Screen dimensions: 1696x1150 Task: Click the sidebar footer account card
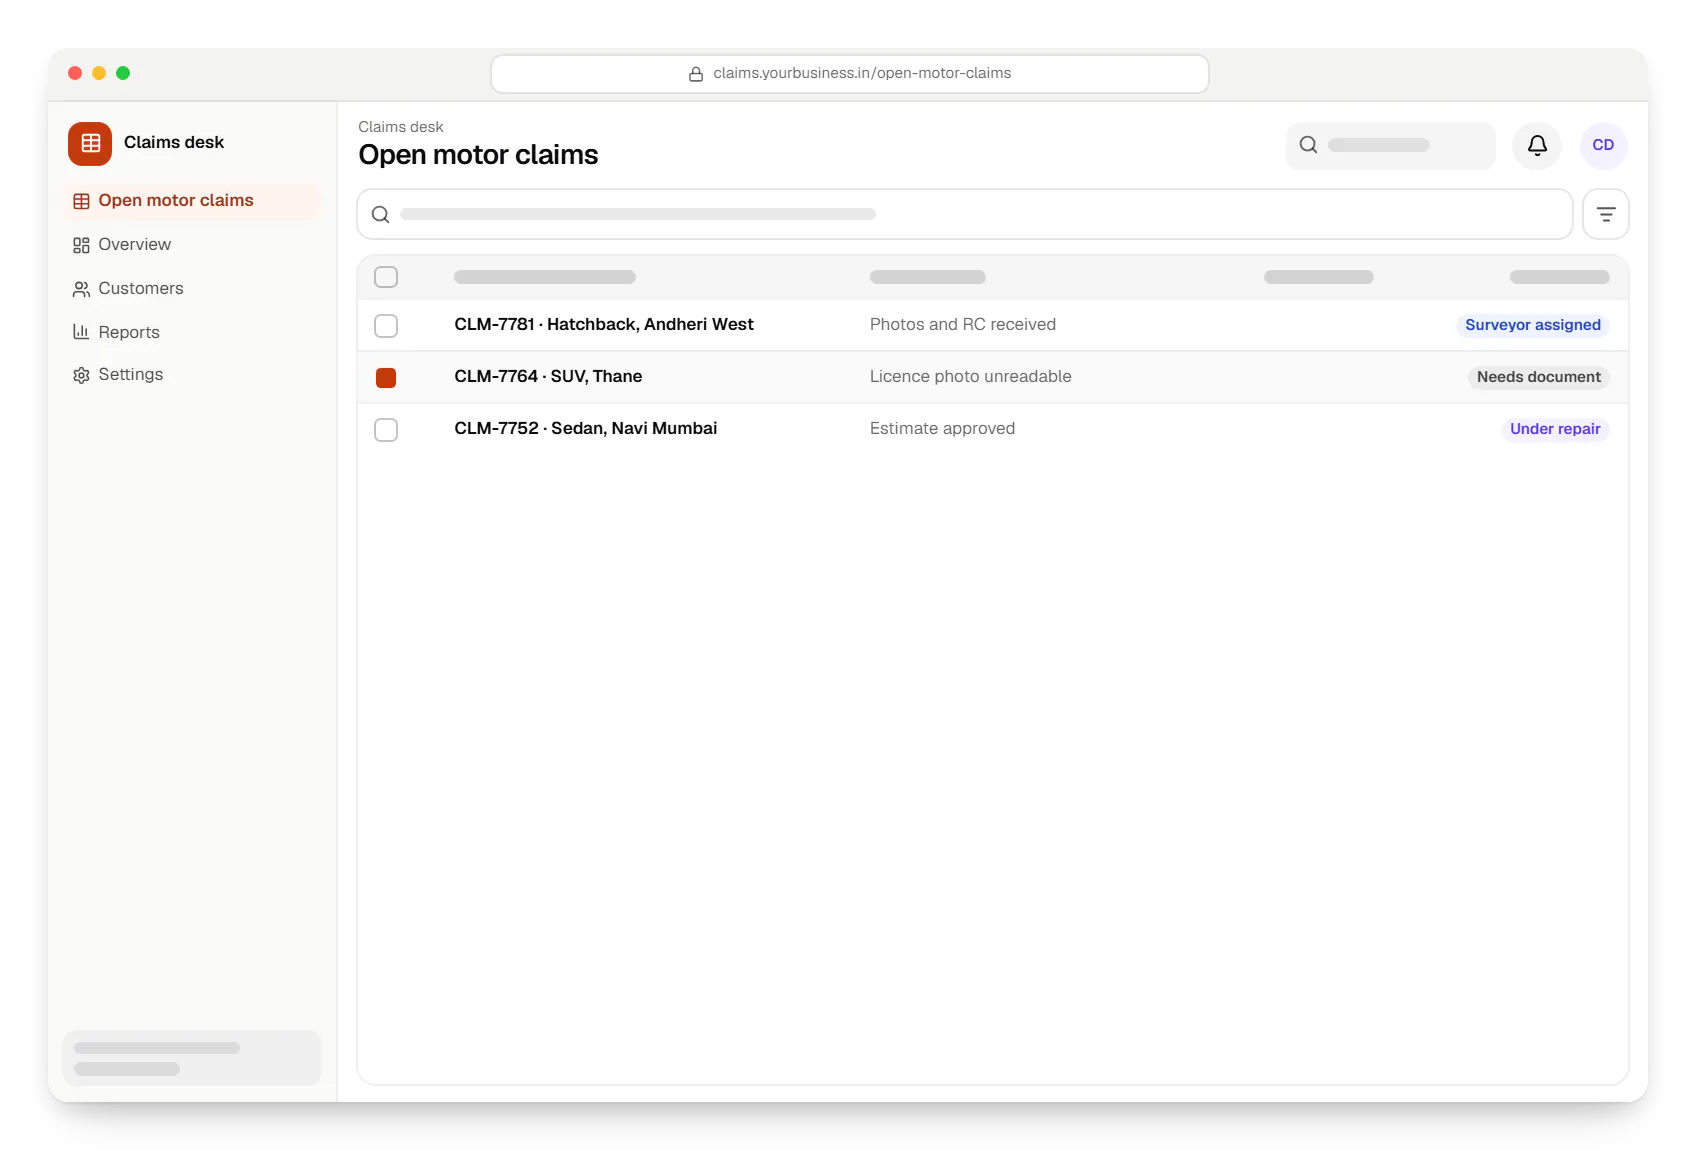[192, 1058]
